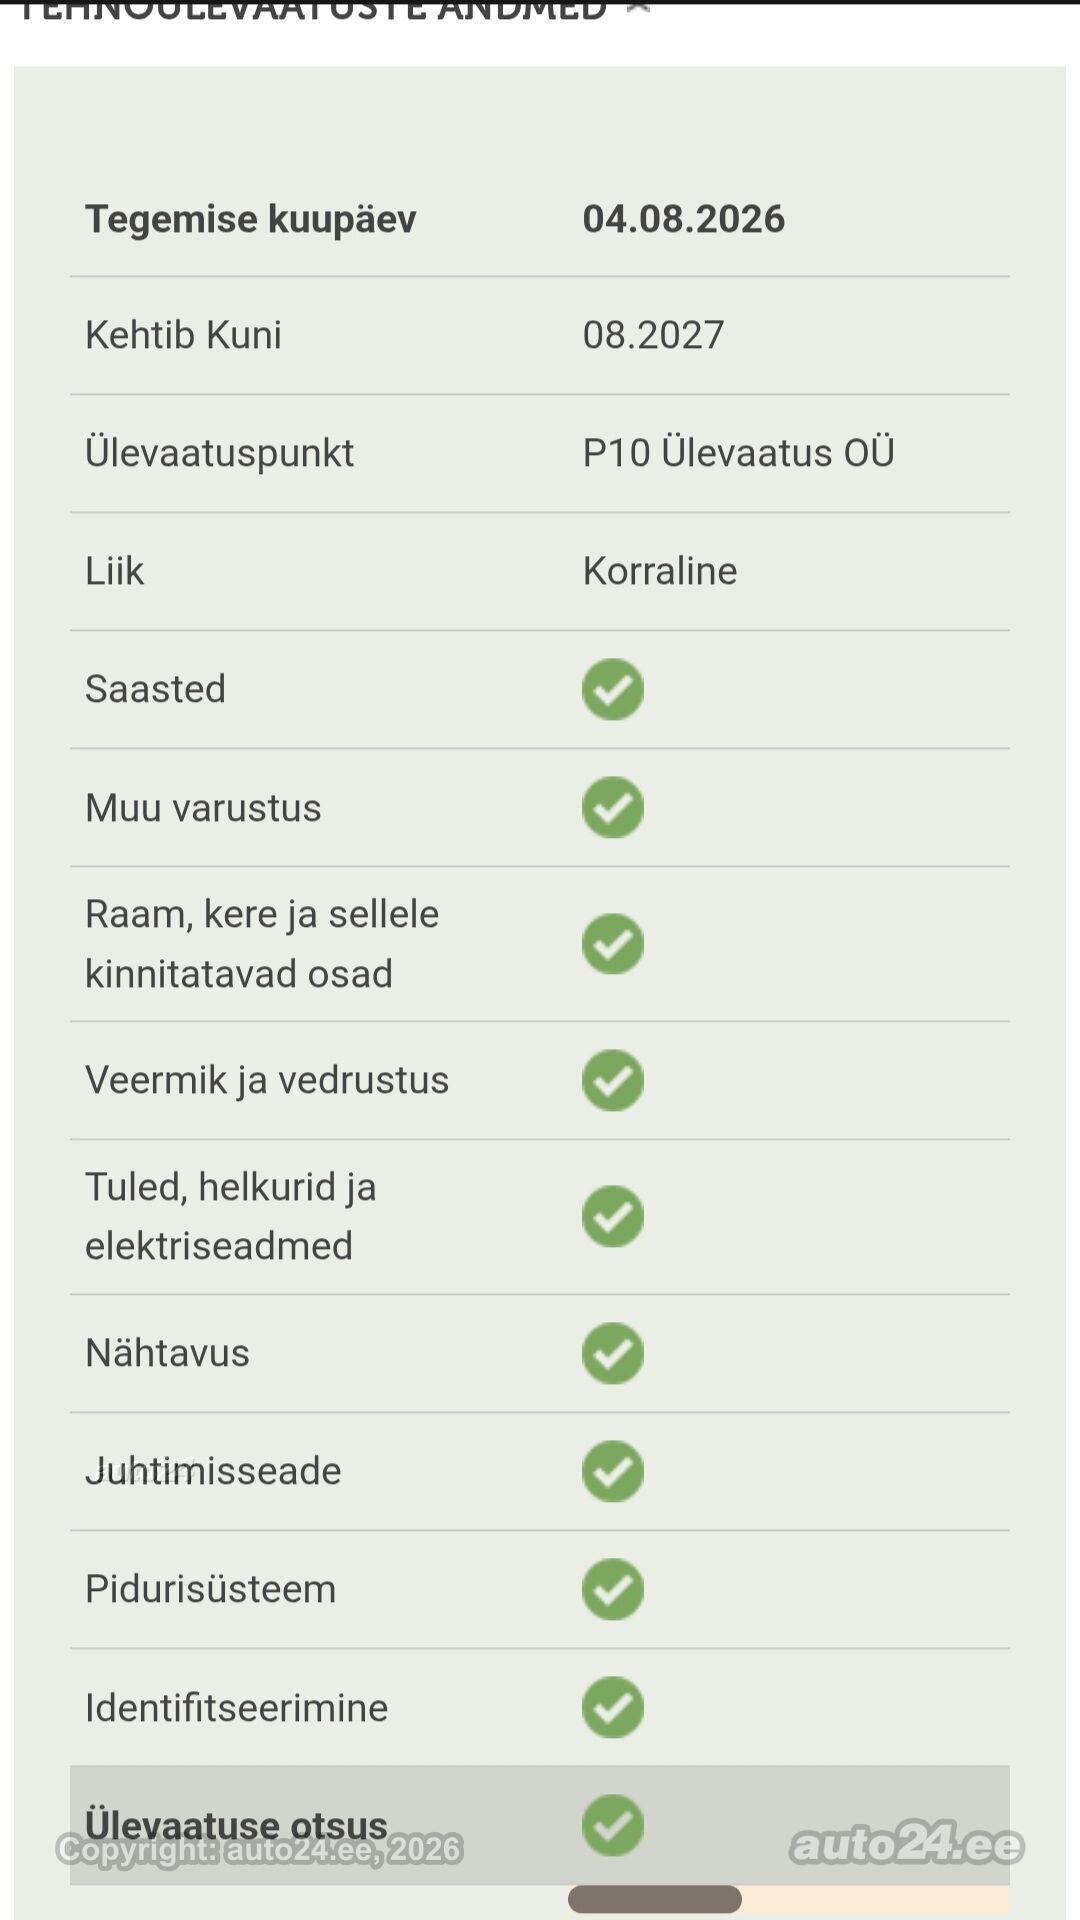Click the Tegemise kuupäev label
This screenshot has height=1920, width=1080.
(x=251, y=219)
